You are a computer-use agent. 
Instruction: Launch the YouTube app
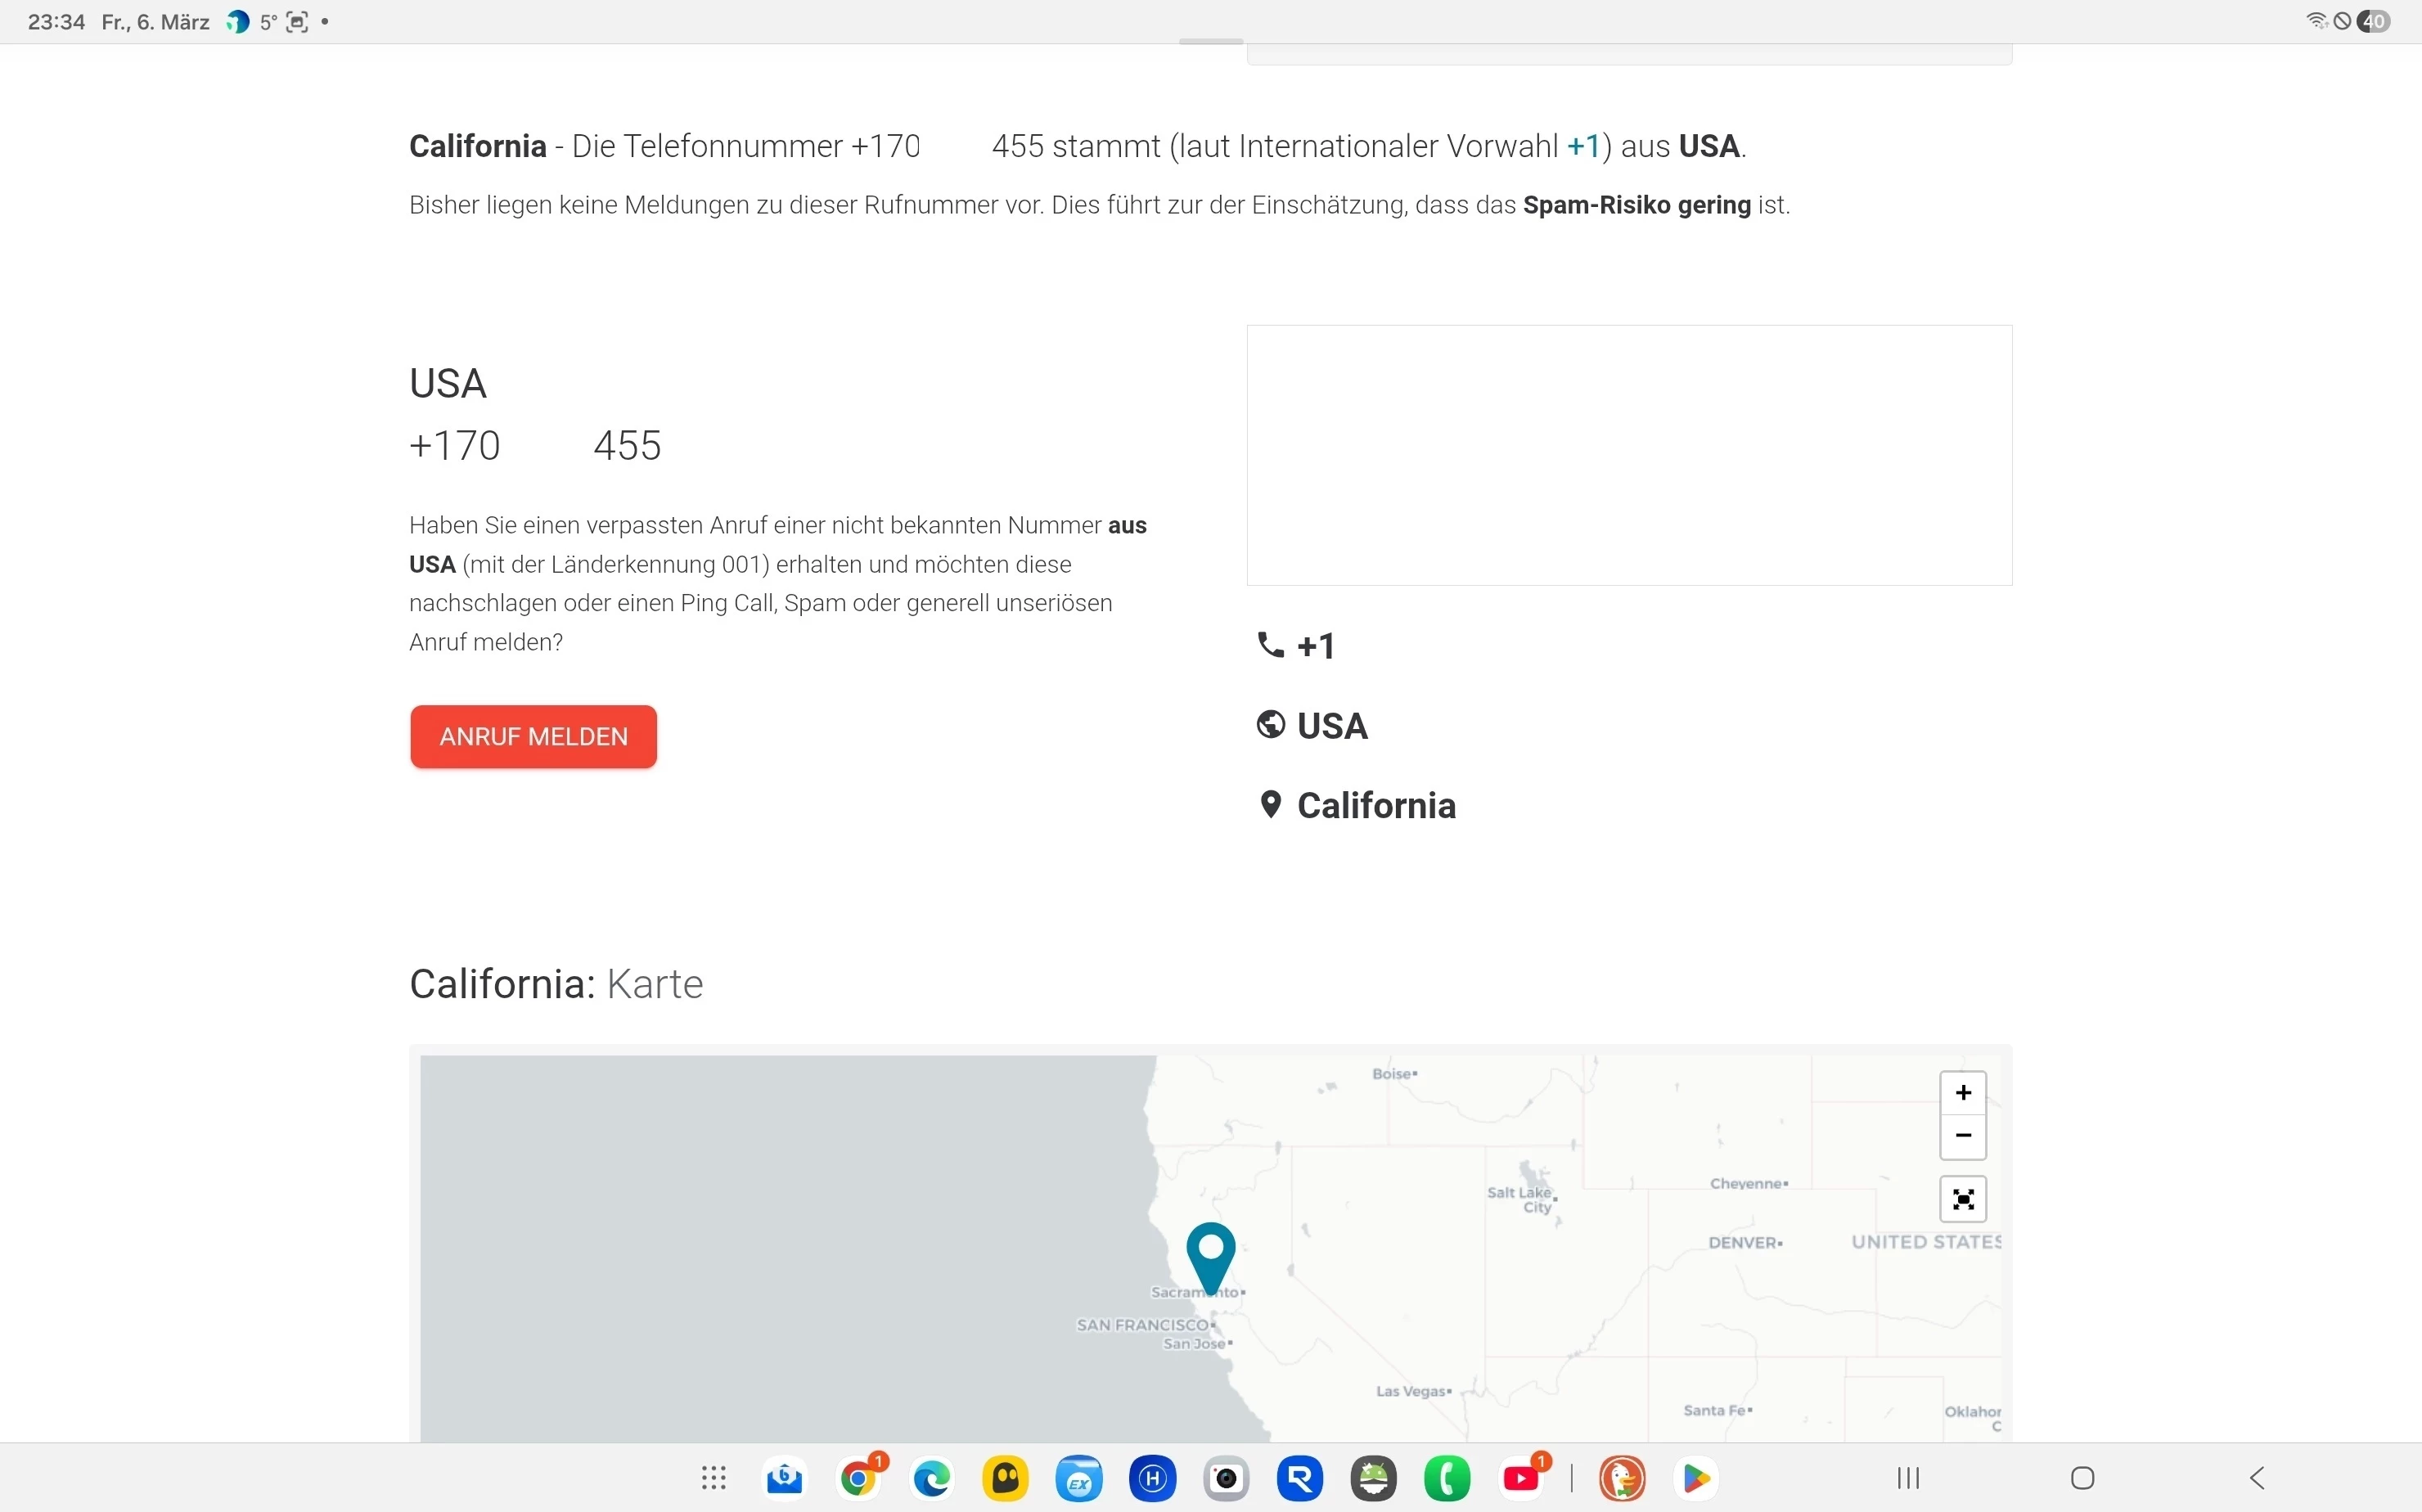(1521, 1478)
